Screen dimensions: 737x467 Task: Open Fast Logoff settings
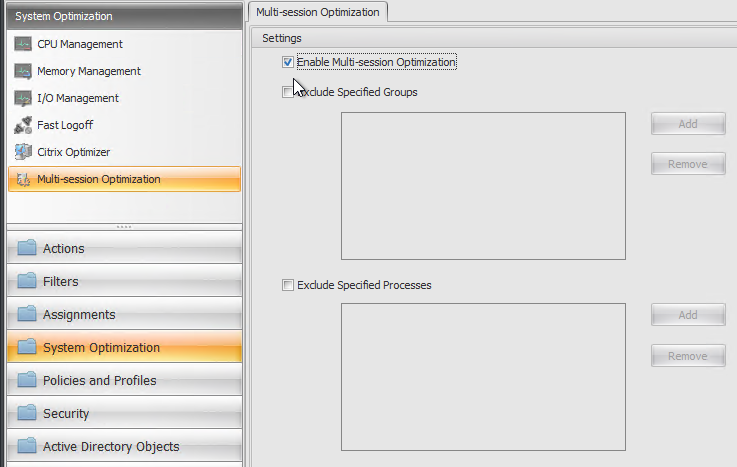tap(125, 125)
